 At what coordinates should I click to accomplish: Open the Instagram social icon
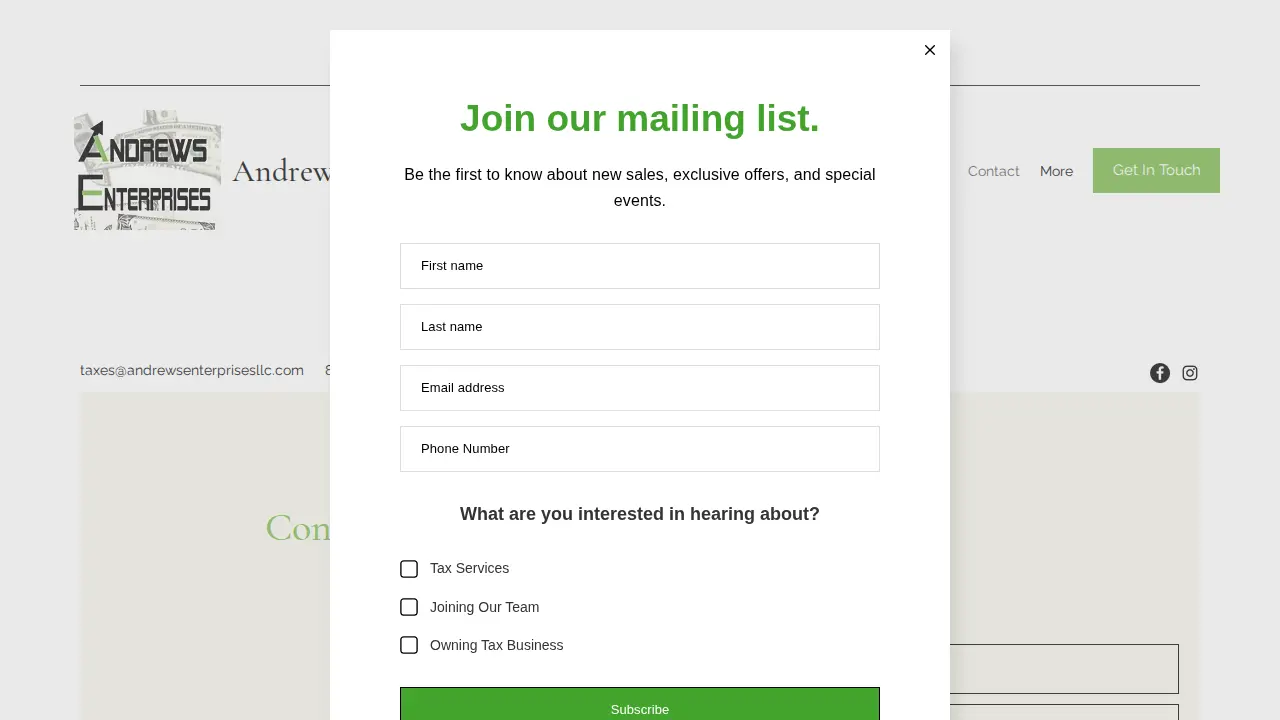coord(1190,373)
